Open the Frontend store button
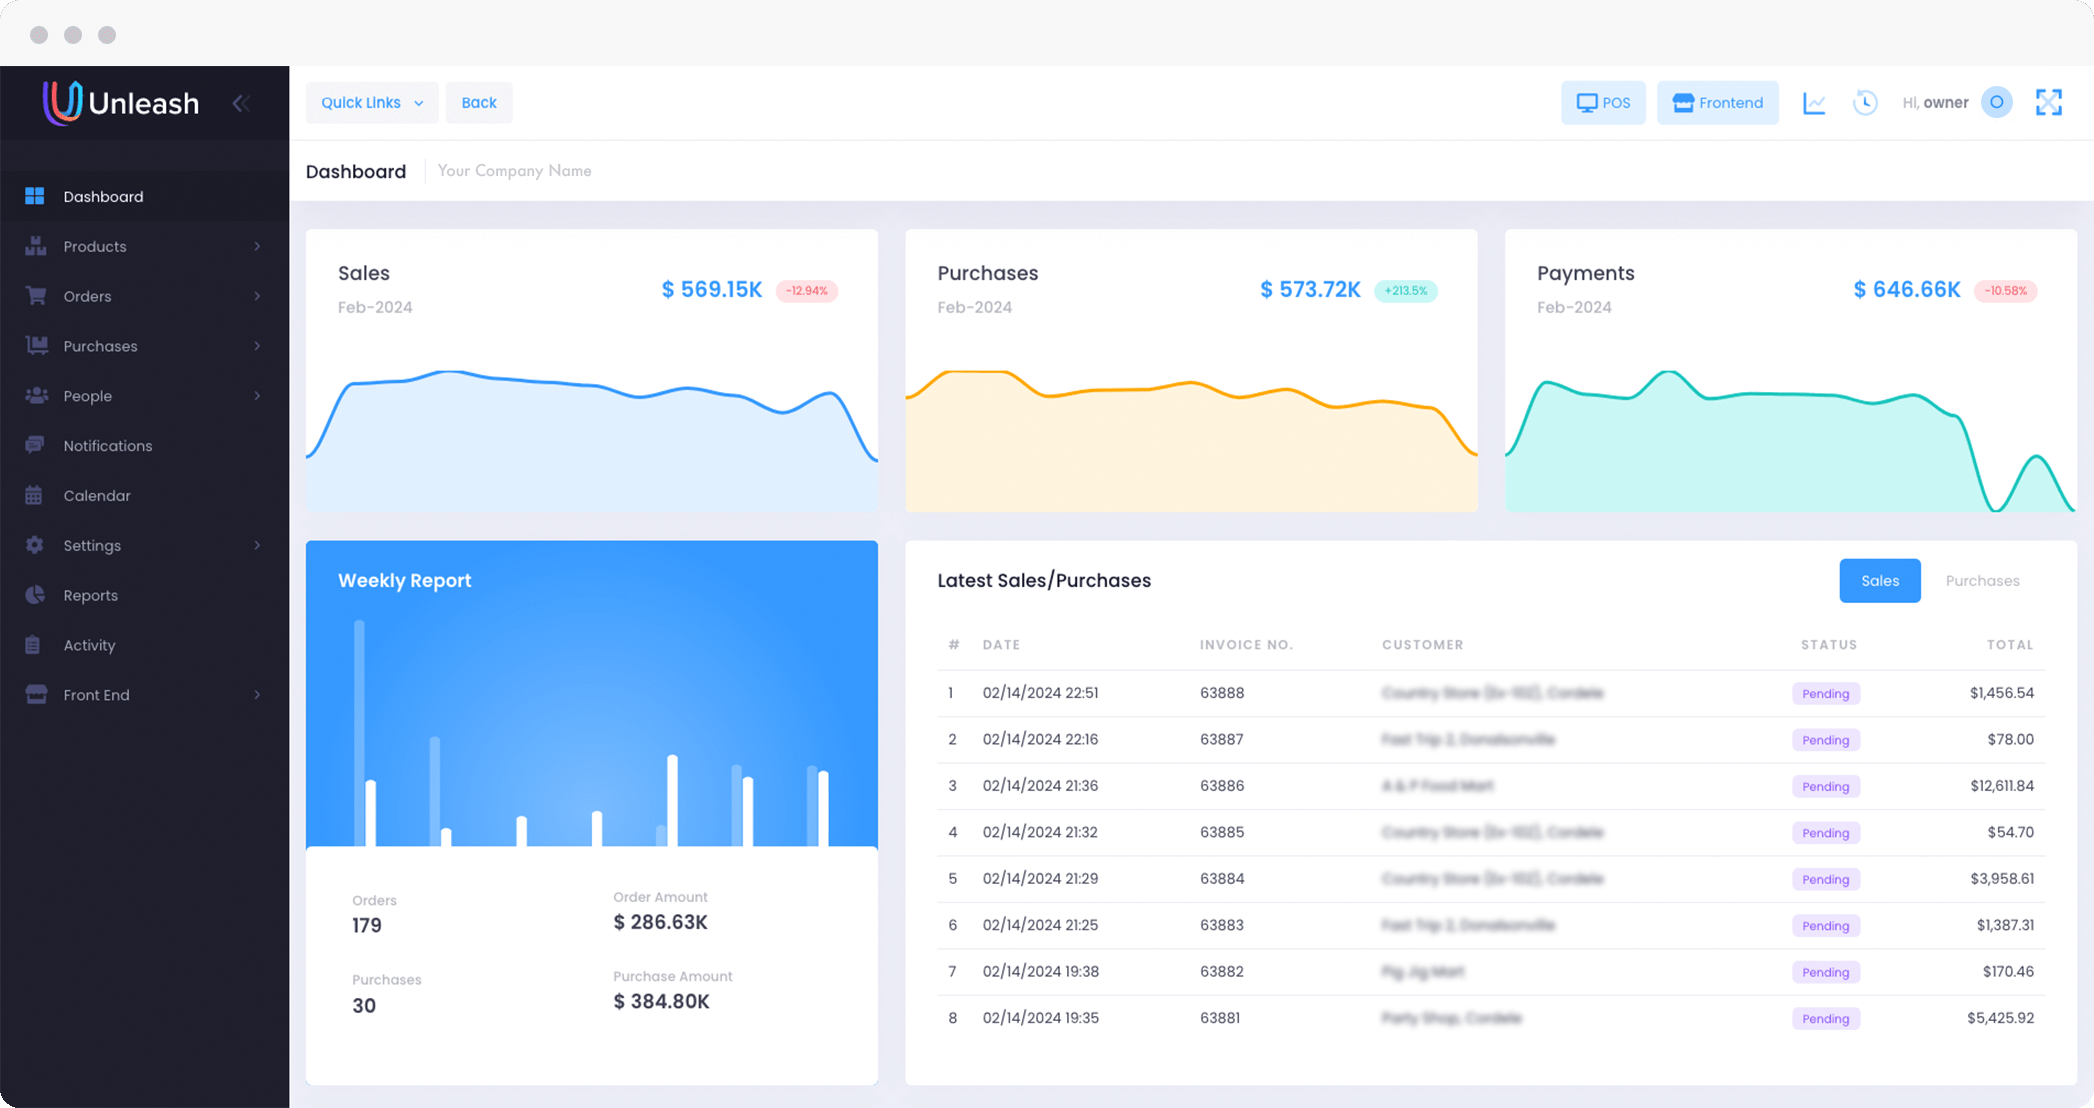 1717,103
